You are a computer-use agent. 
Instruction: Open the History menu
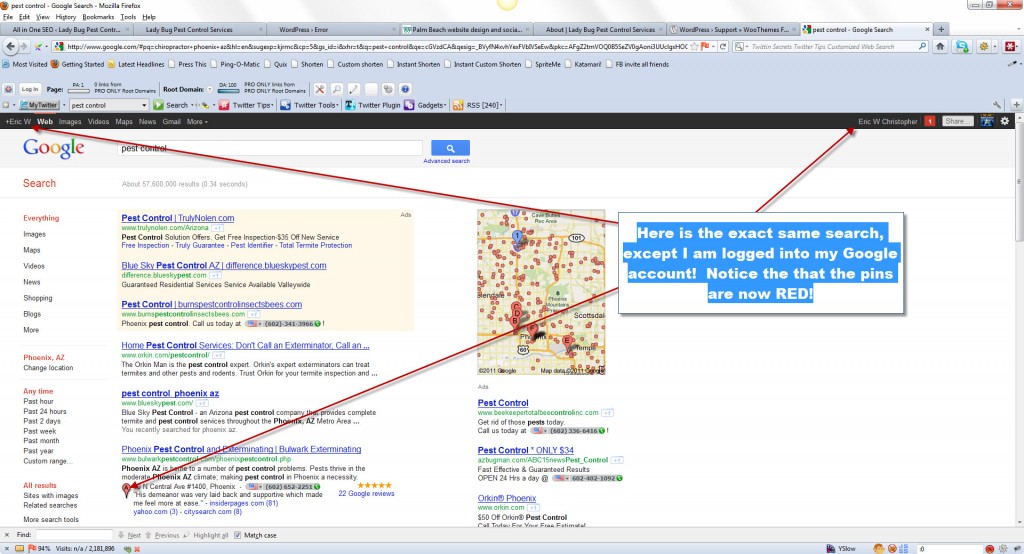tap(65, 17)
